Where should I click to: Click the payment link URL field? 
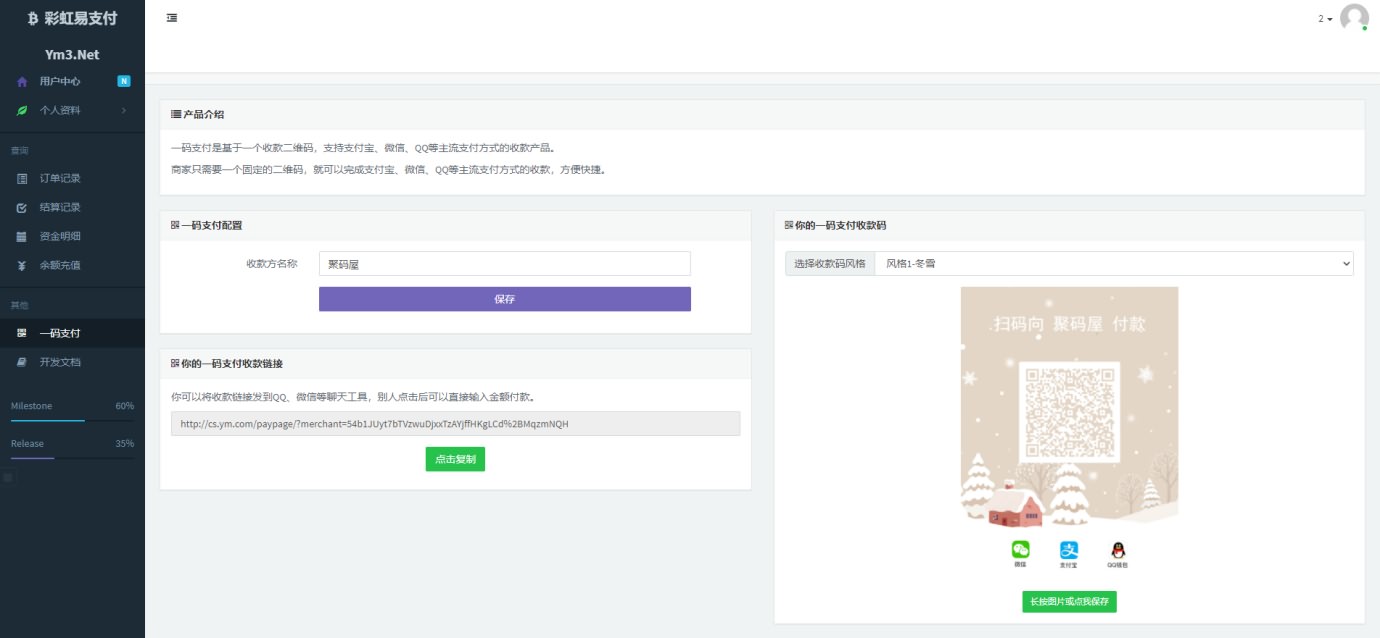tap(456, 424)
